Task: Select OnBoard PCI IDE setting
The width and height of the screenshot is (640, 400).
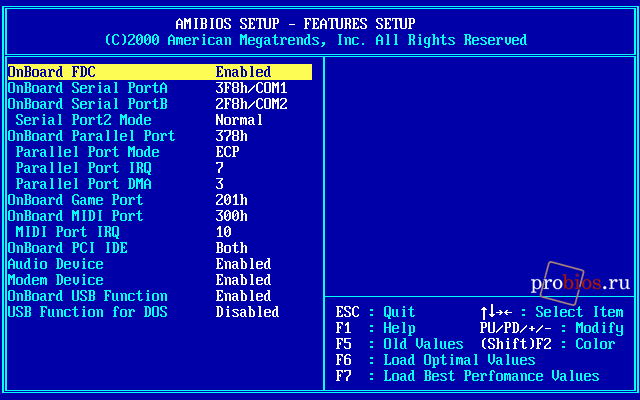Action: [67, 248]
